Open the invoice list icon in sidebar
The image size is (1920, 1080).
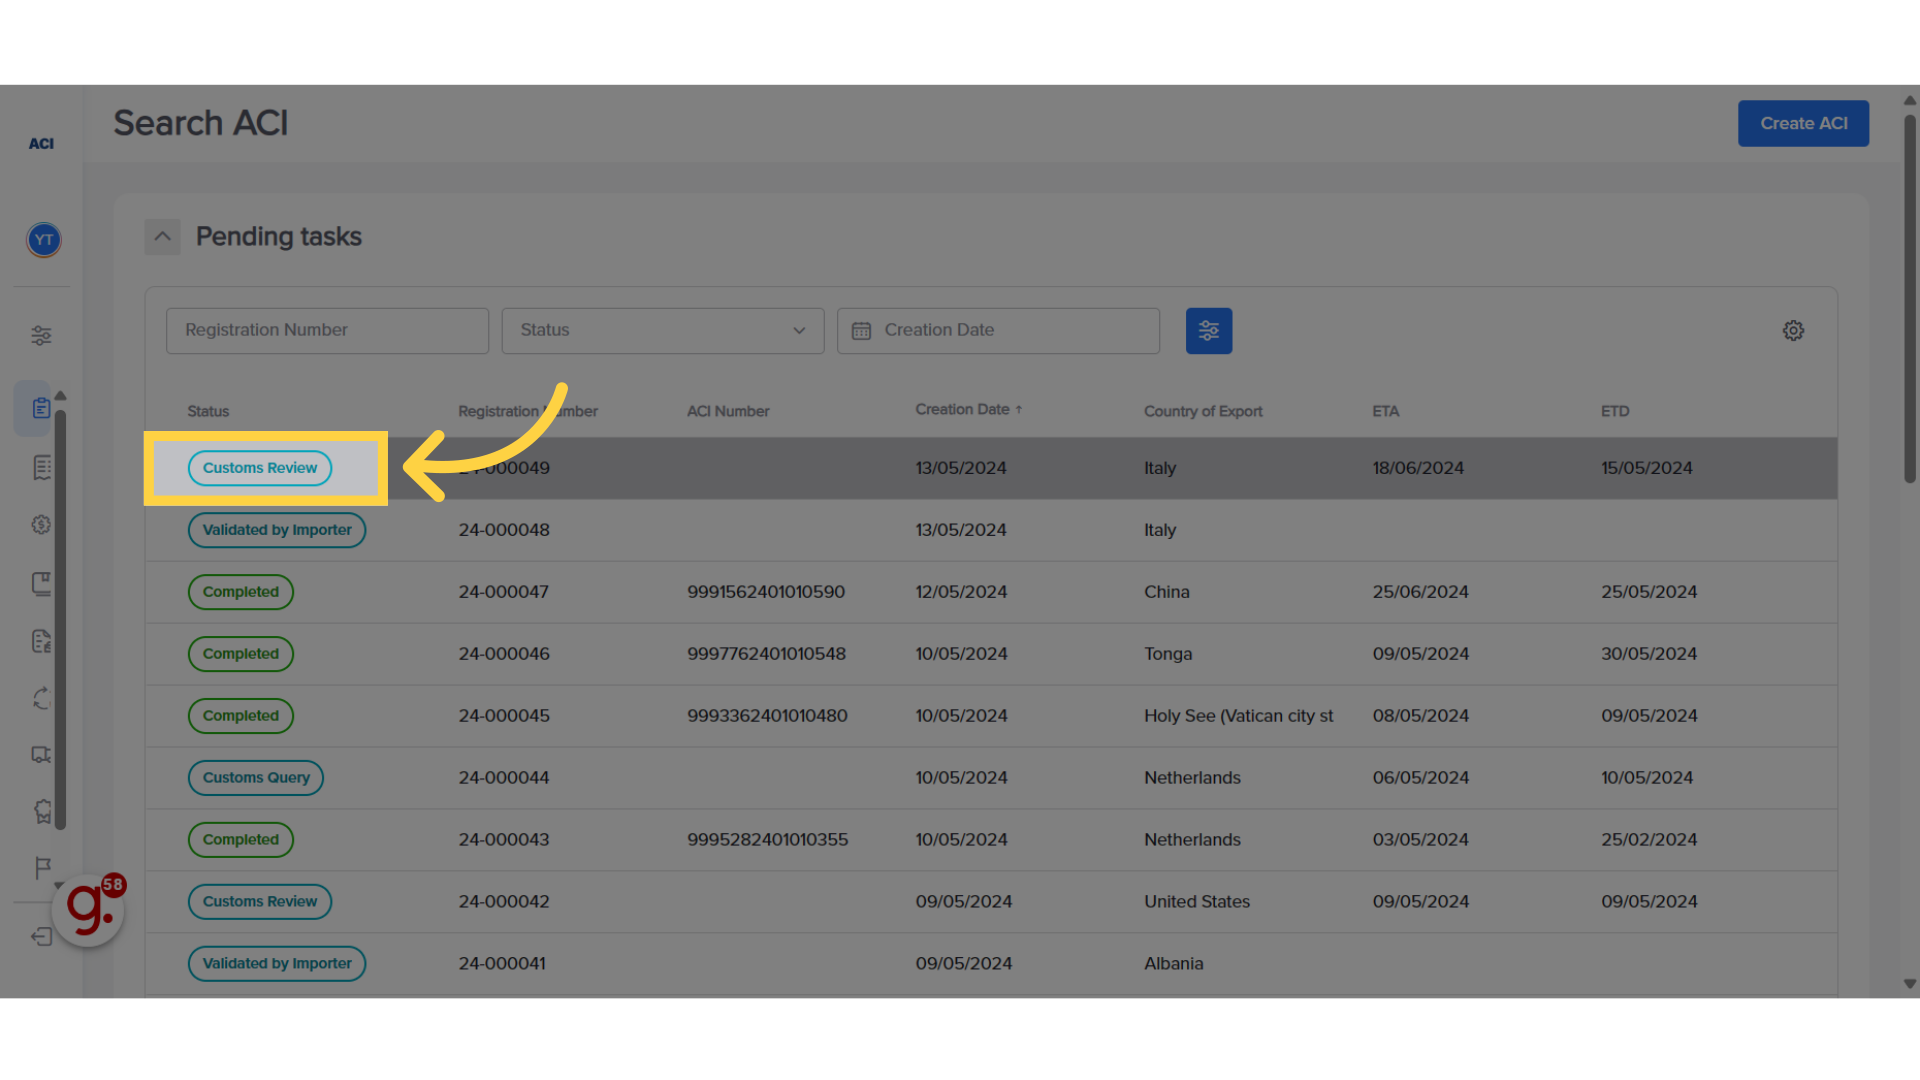[x=41, y=466]
